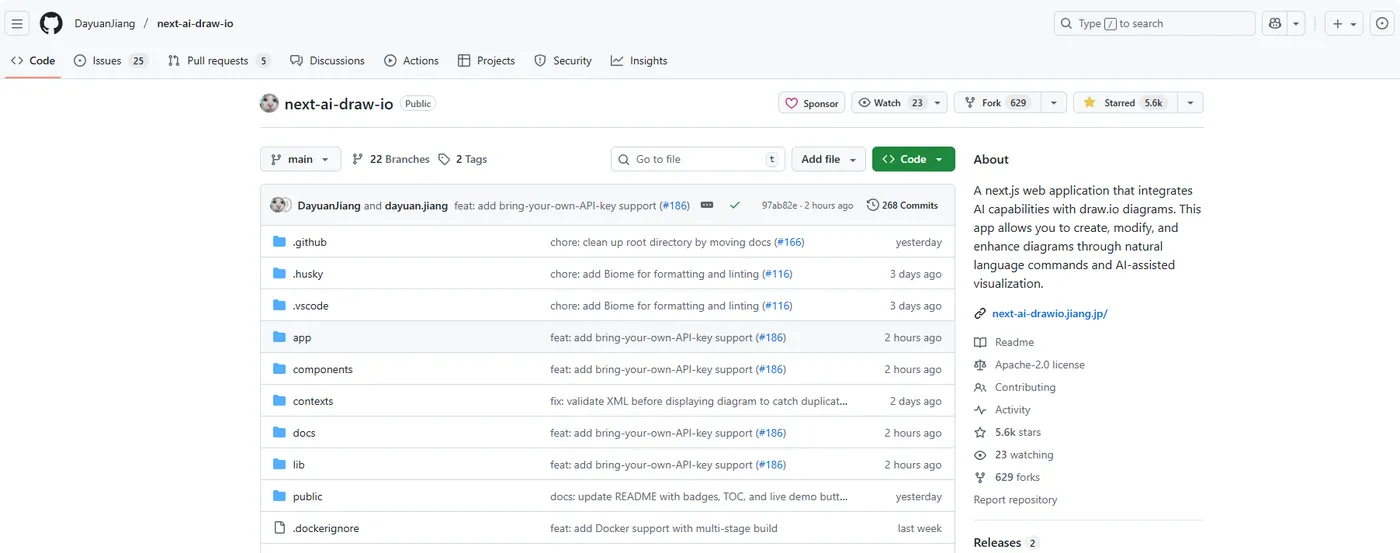Open the app folder

coord(301,338)
